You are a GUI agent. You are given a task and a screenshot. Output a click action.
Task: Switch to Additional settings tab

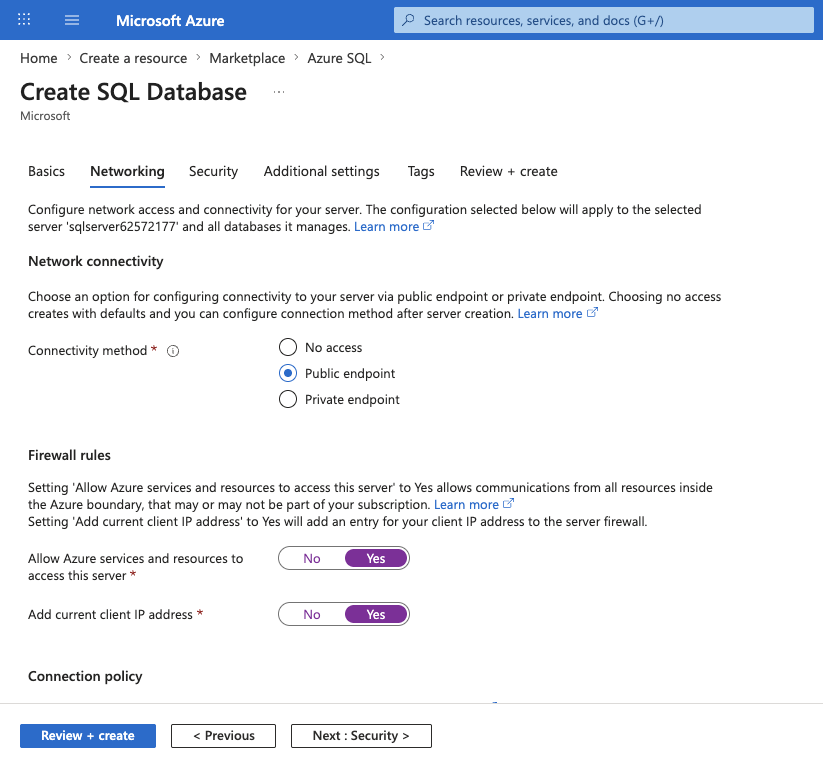click(322, 172)
